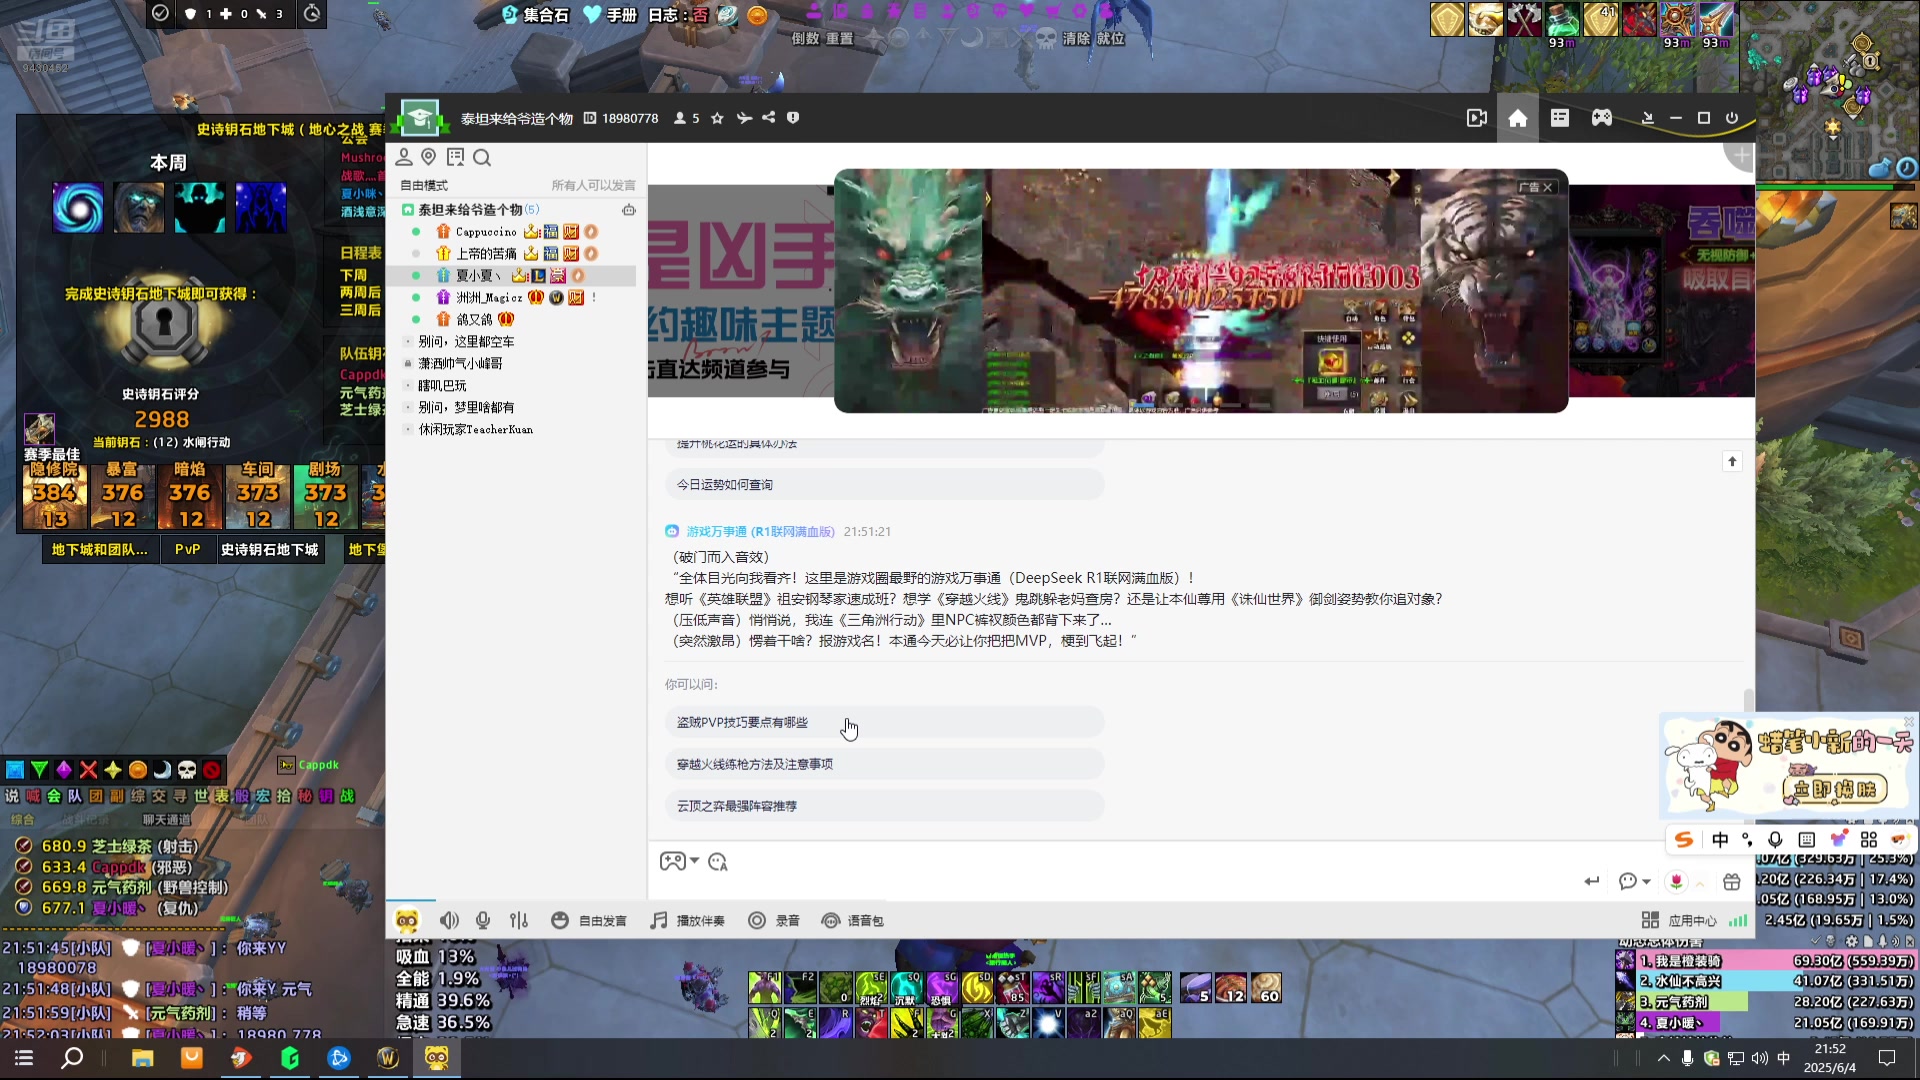Switch to PvP tab in WoW panel
This screenshot has height=1080, width=1920.
tap(187, 550)
